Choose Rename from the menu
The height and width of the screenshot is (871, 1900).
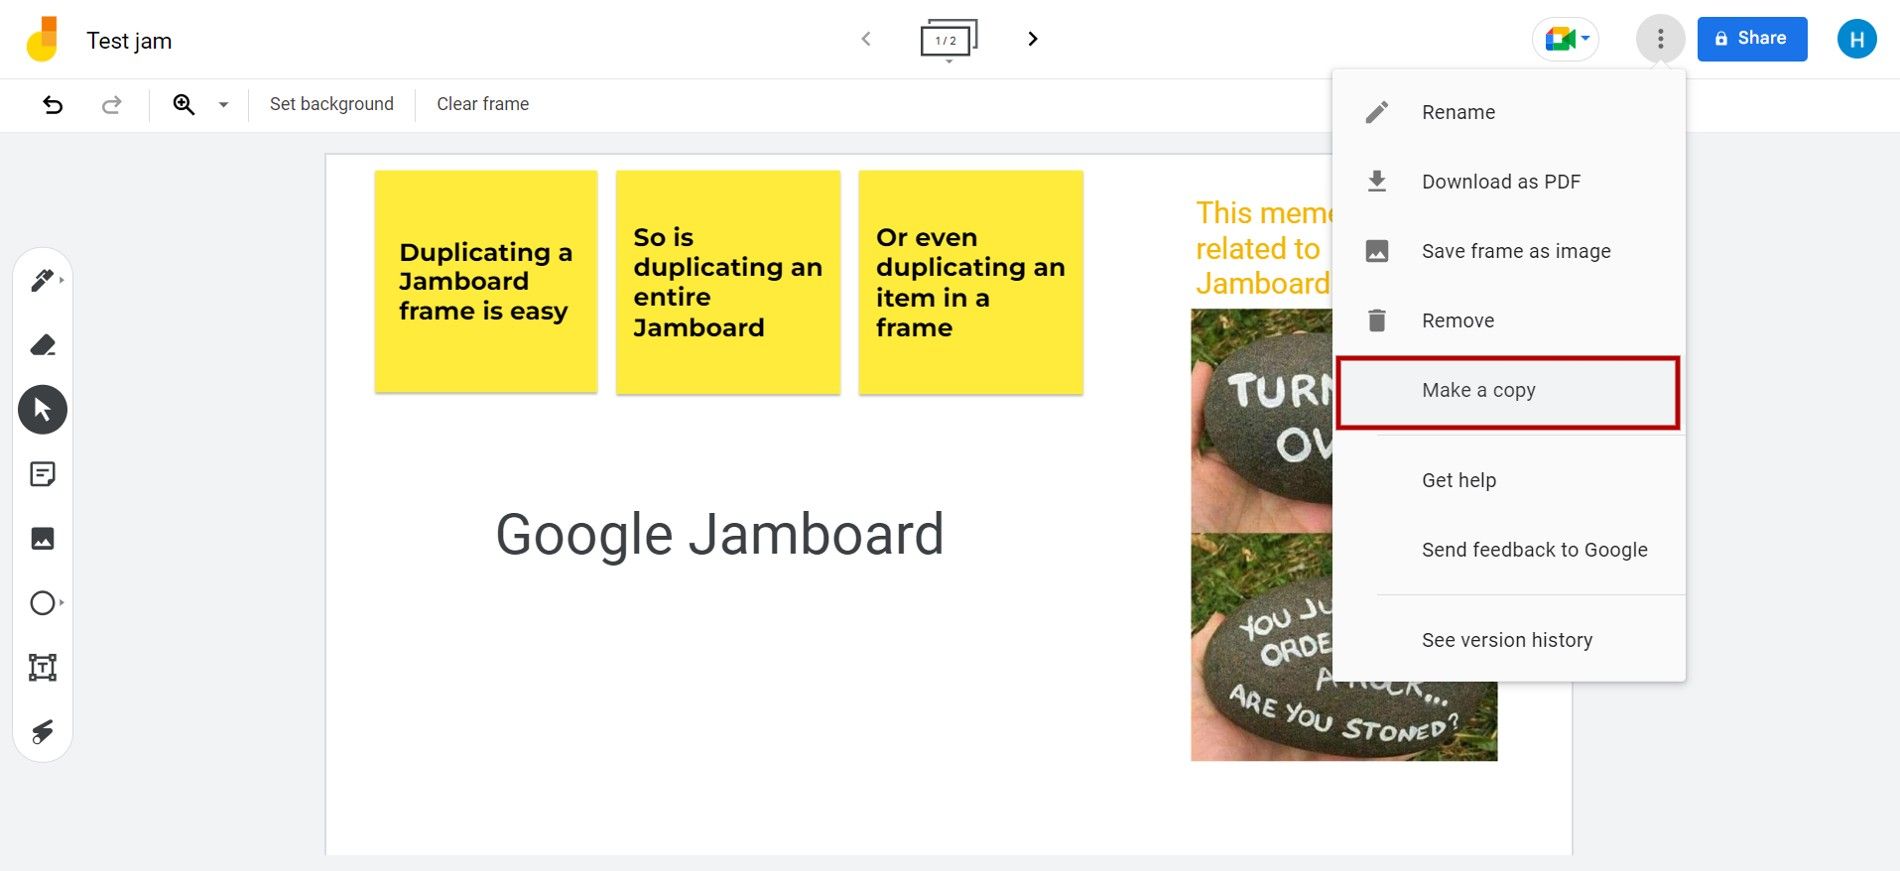[x=1509, y=112]
